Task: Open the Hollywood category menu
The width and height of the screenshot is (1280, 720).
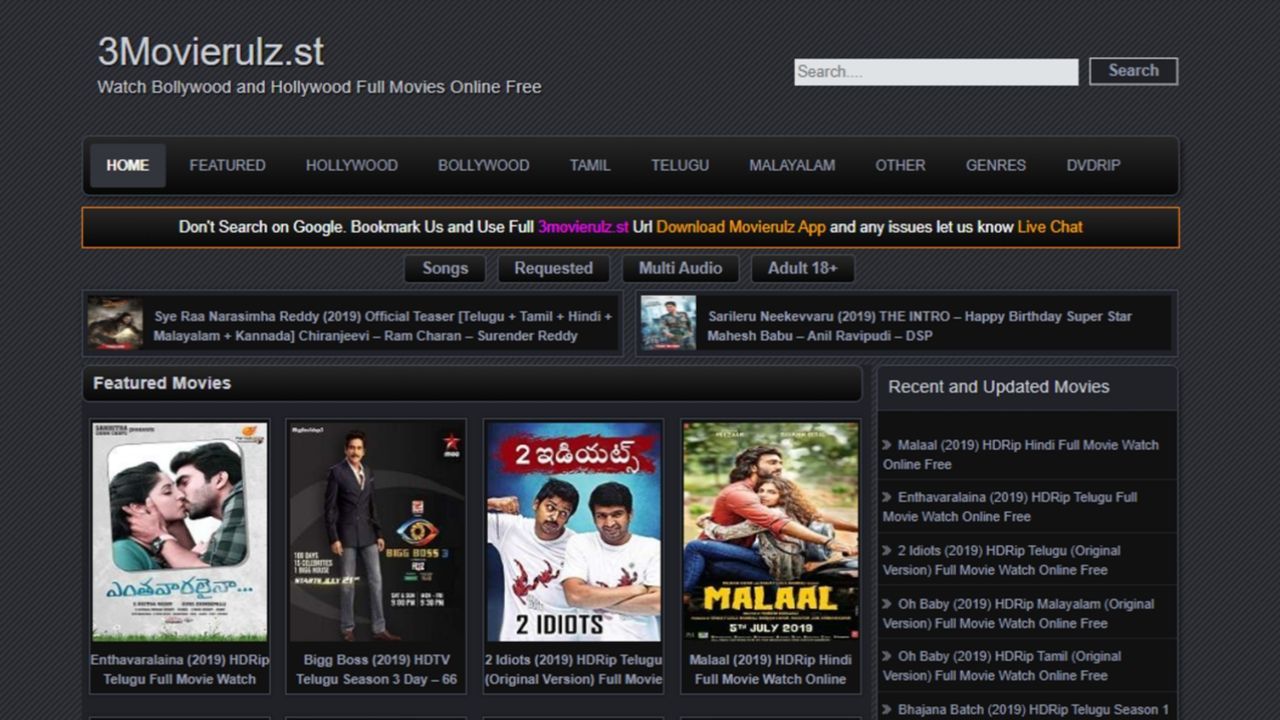Action: 351,166
